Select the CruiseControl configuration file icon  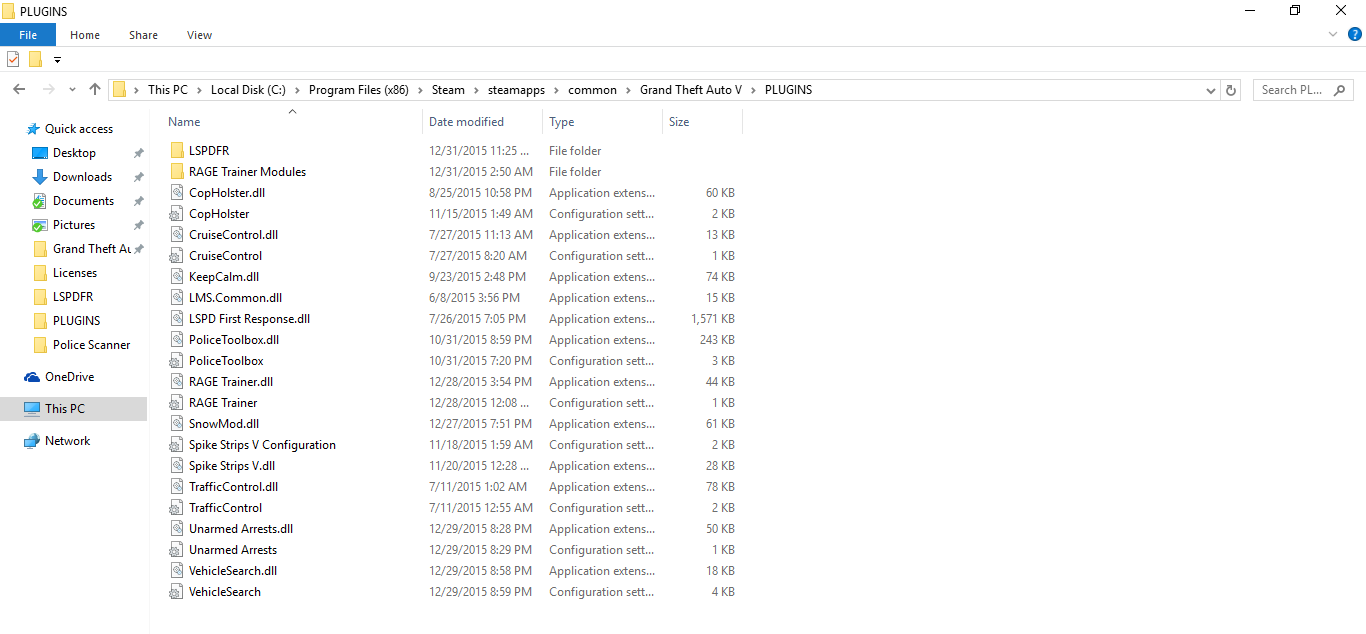point(177,256)
